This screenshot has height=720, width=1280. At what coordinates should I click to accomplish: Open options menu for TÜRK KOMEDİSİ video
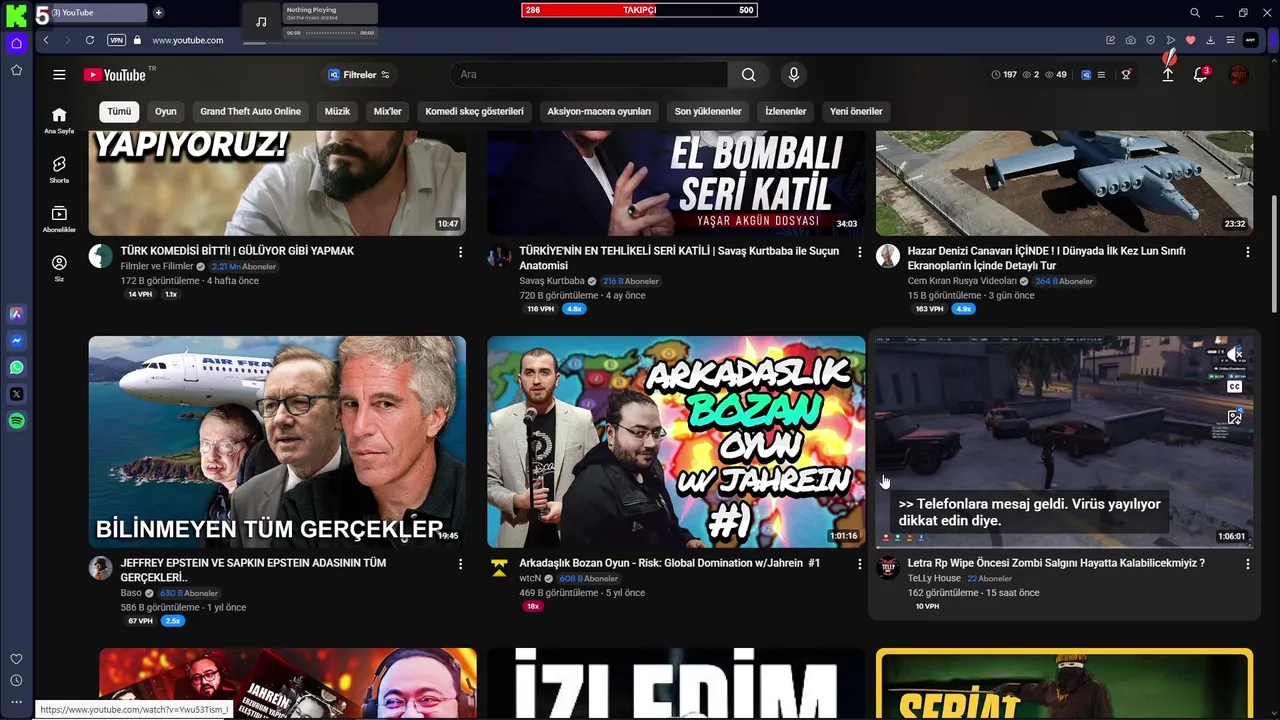click(460, 252)
